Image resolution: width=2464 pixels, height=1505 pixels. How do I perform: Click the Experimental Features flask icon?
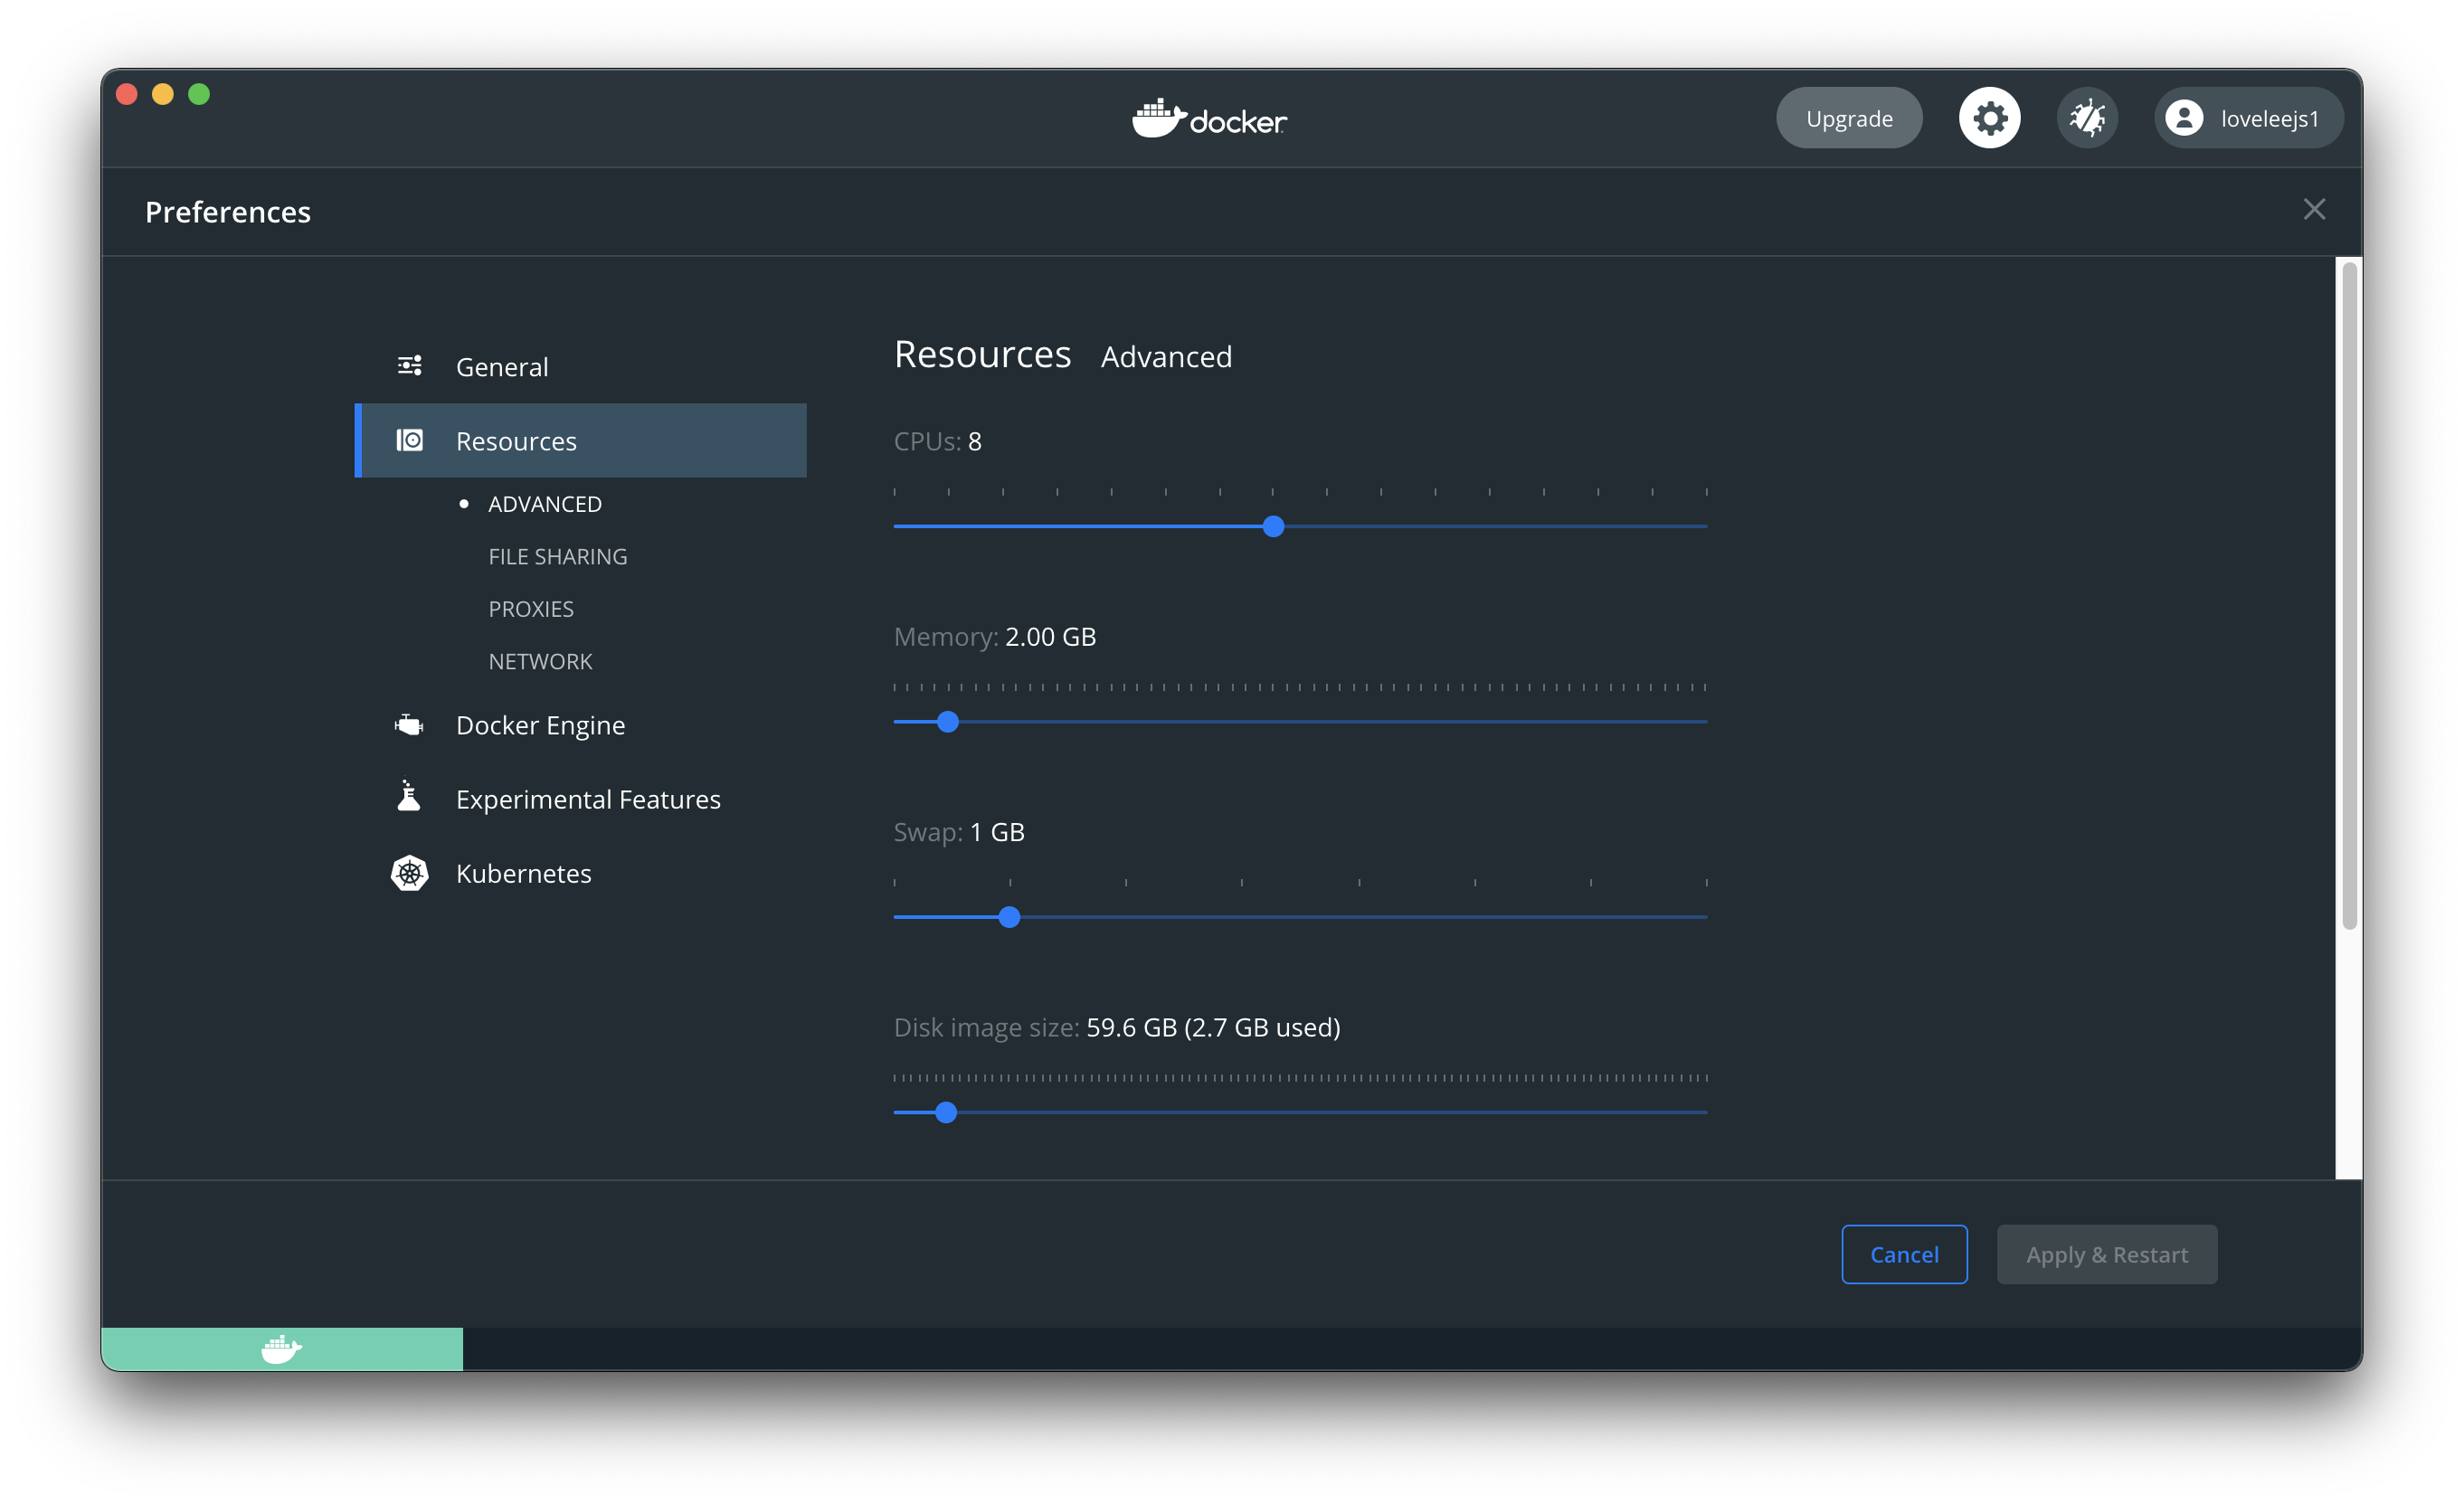(409, 797)
